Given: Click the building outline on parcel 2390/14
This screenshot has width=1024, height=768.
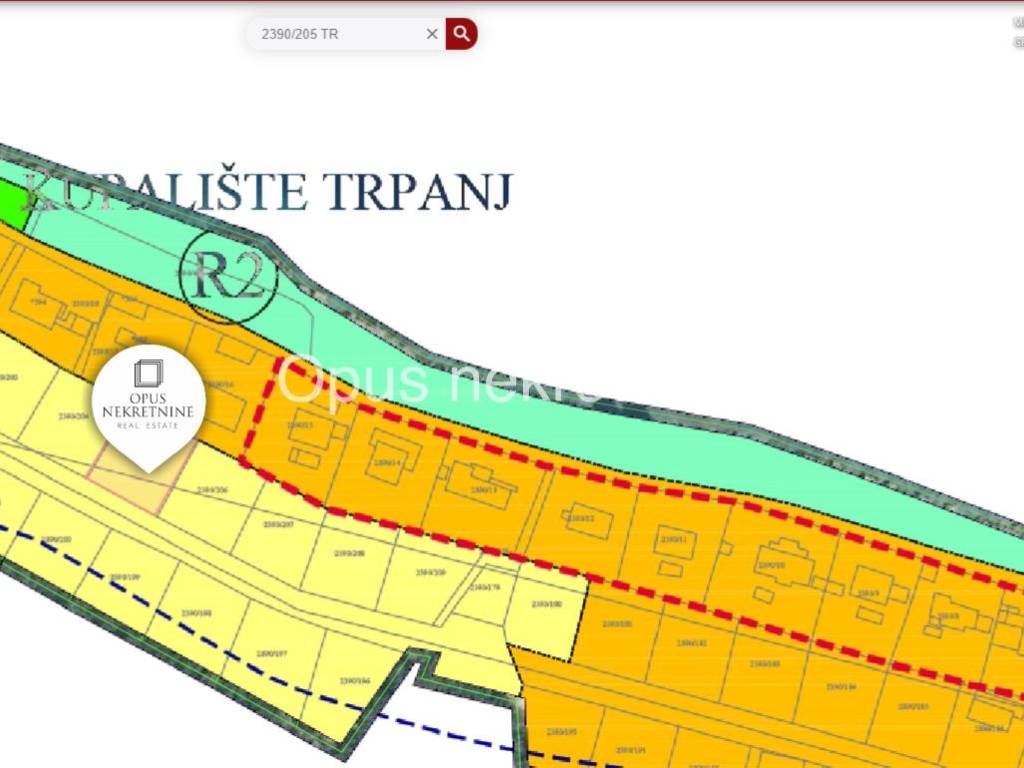Looking at the screenshot, I should [x=392, y=457].
